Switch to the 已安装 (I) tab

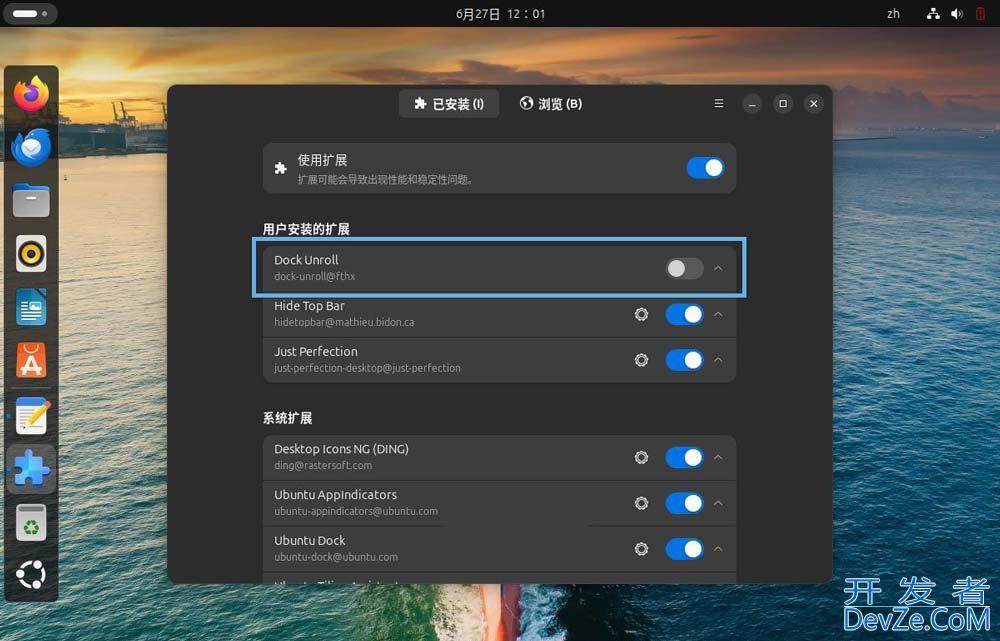click(x=449, y=103)
